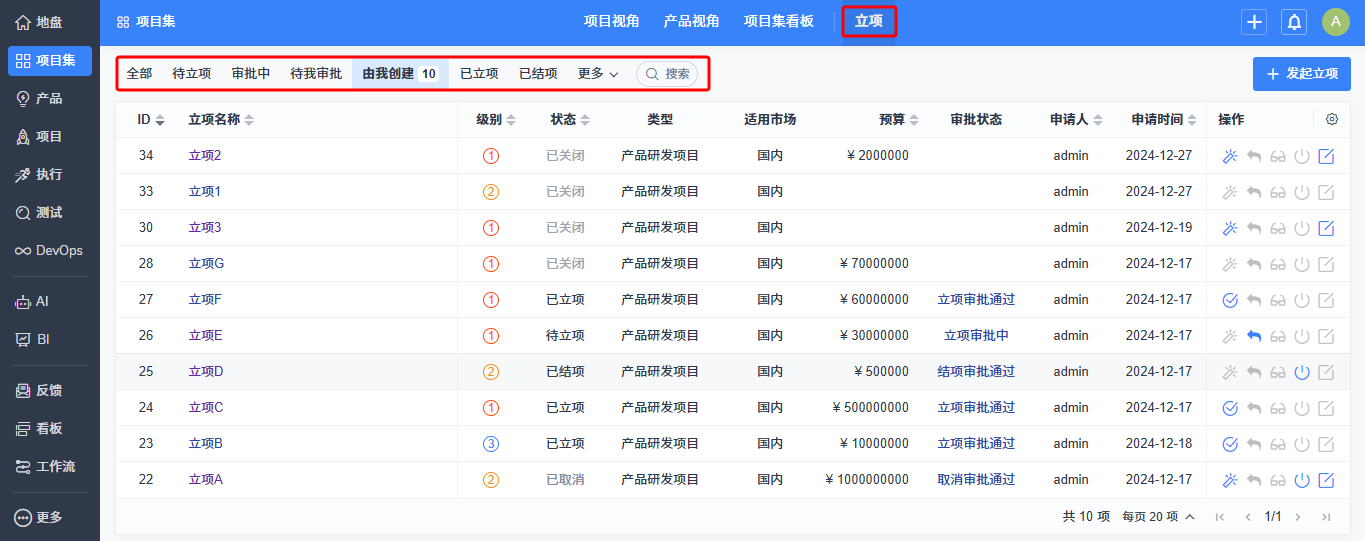Image resolution: width=1365 pixels, height=541 pixels.
Task: Open the 每页 20 项 page size dropdown
Action: point(1158,517)
